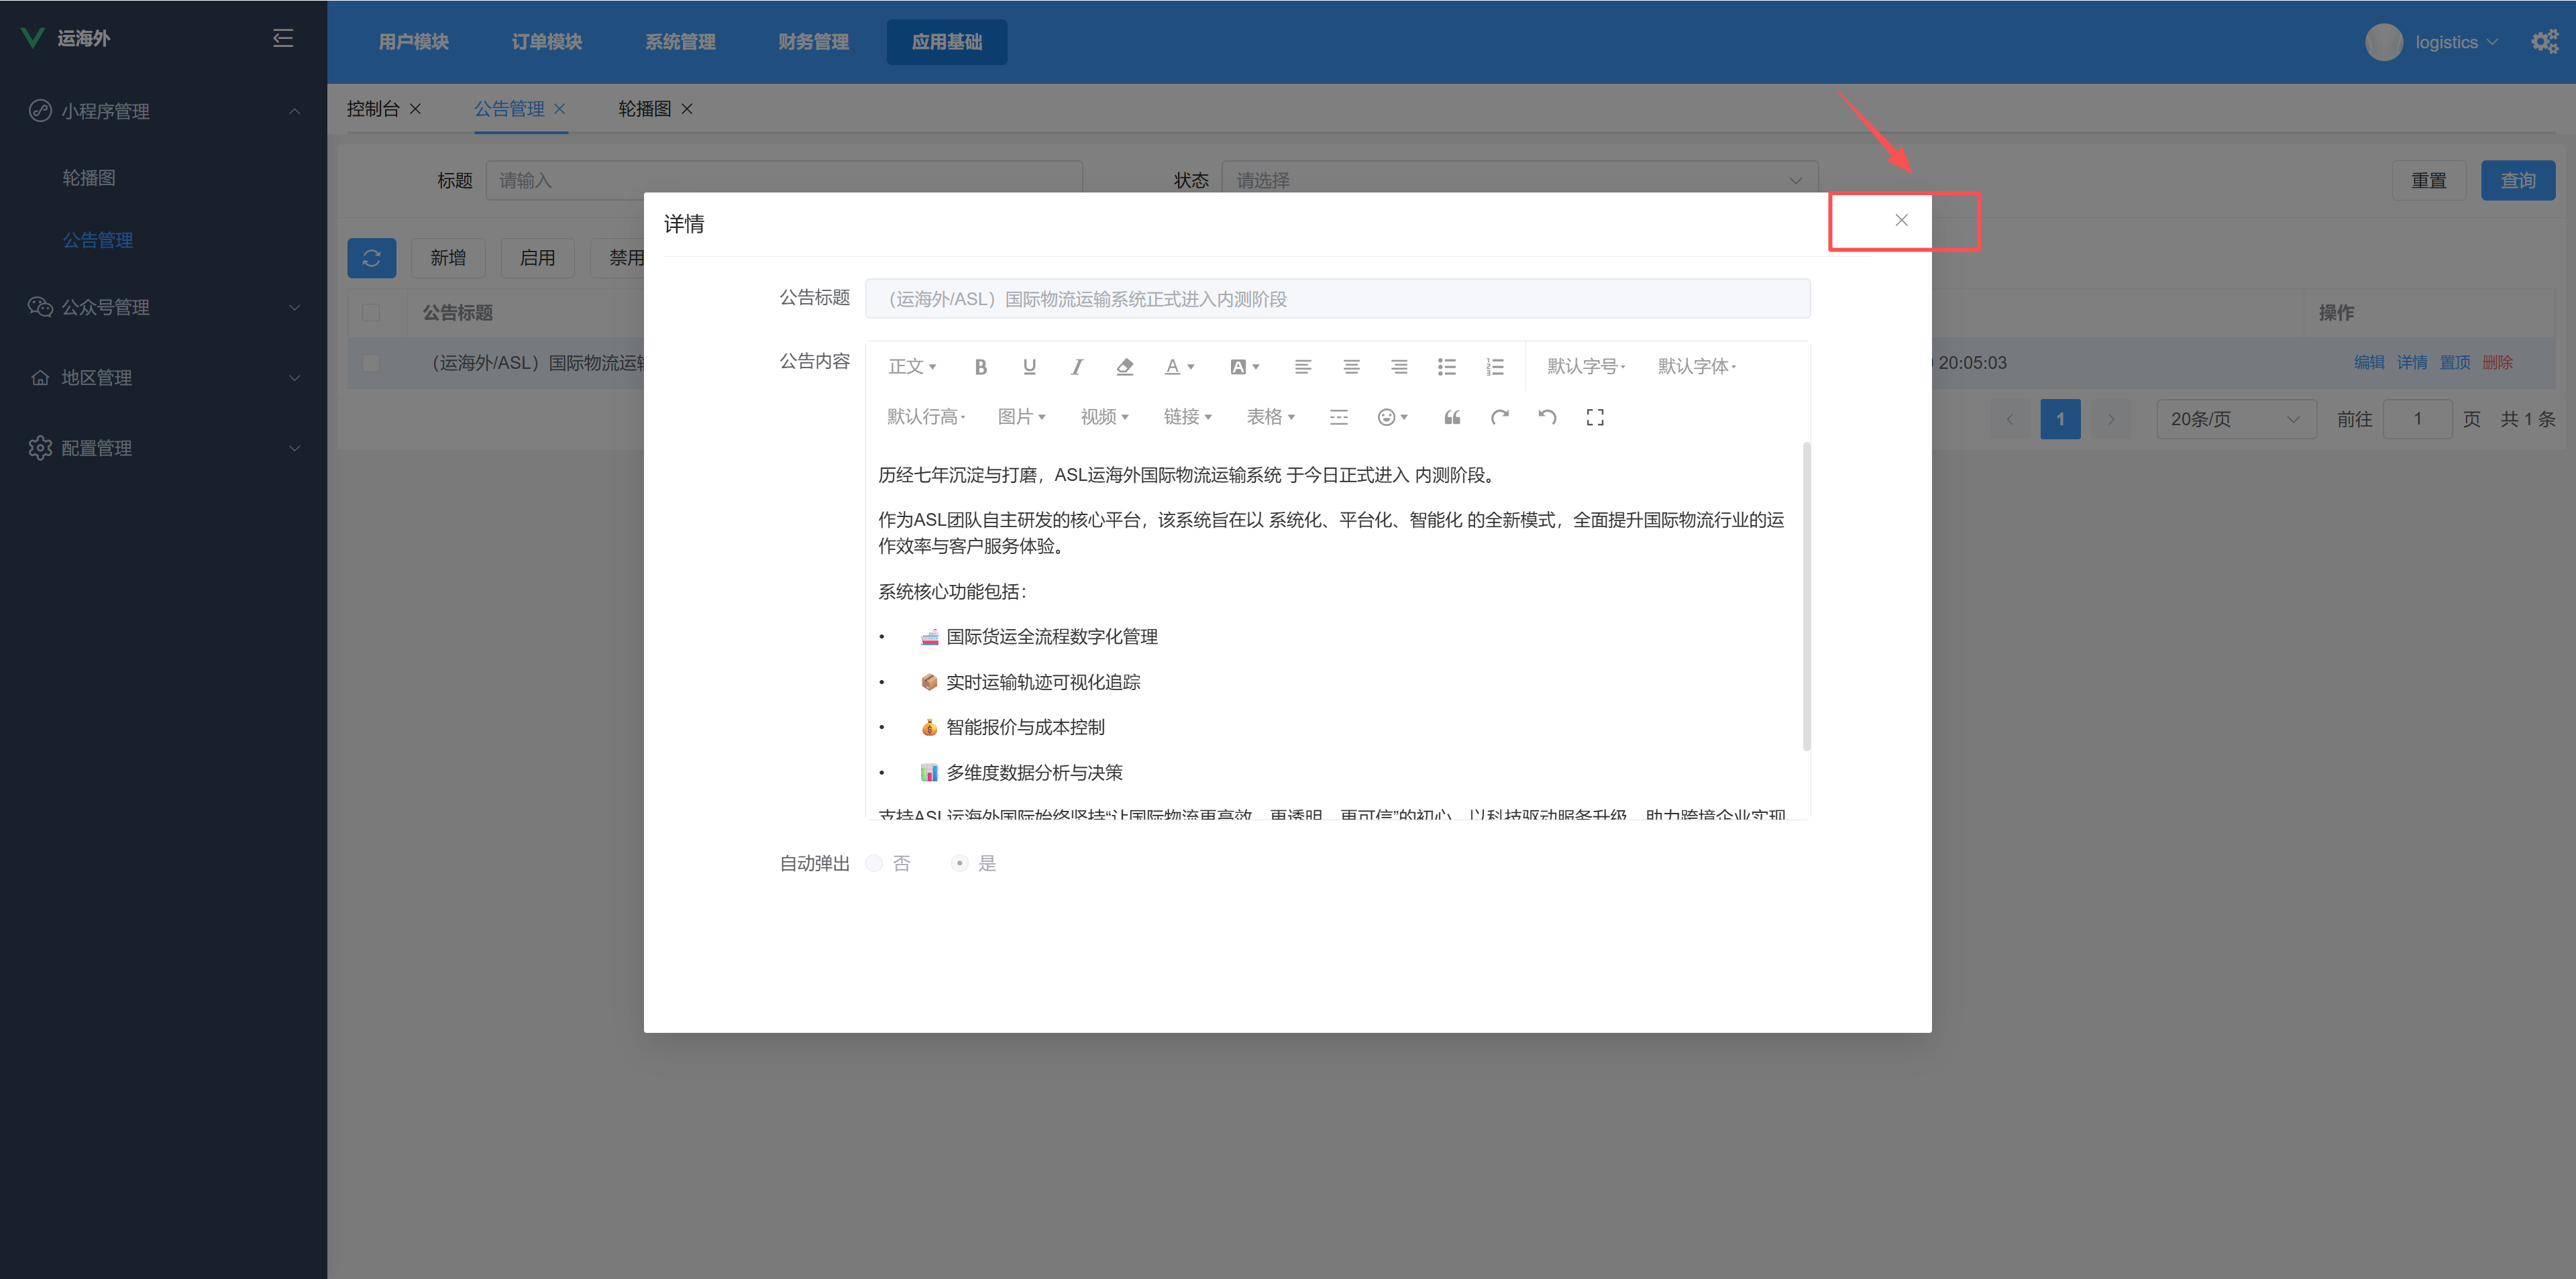Open the 财务管理 module menu

point(813,42)
